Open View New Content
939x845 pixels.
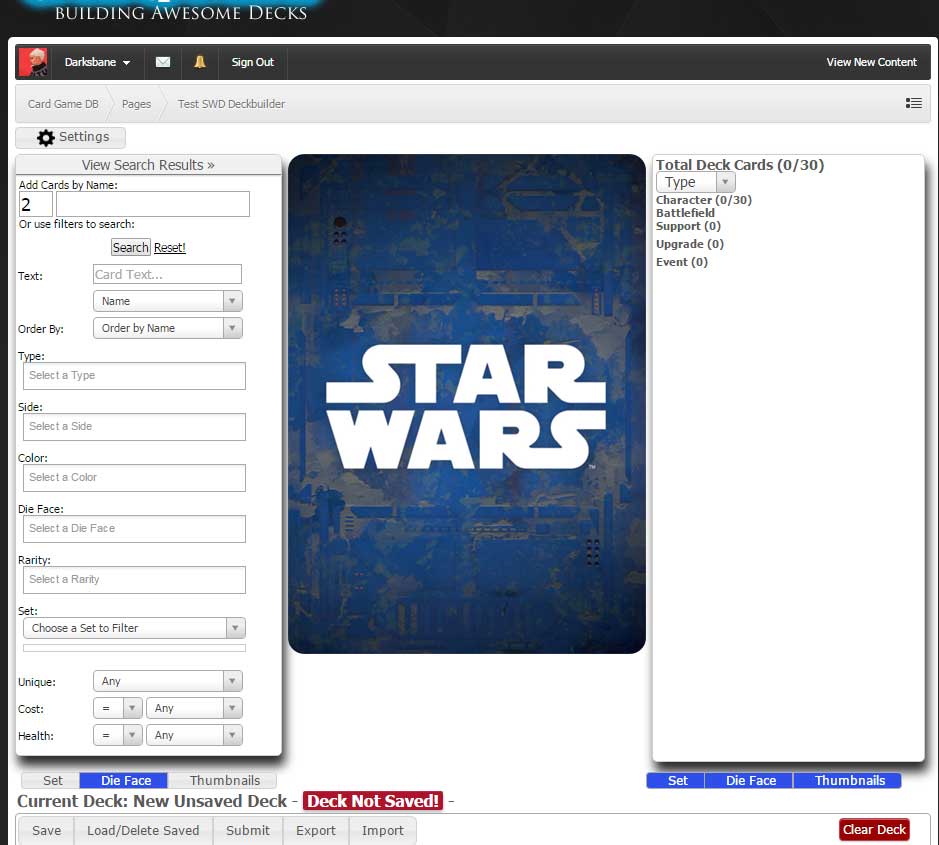(871, 62)
